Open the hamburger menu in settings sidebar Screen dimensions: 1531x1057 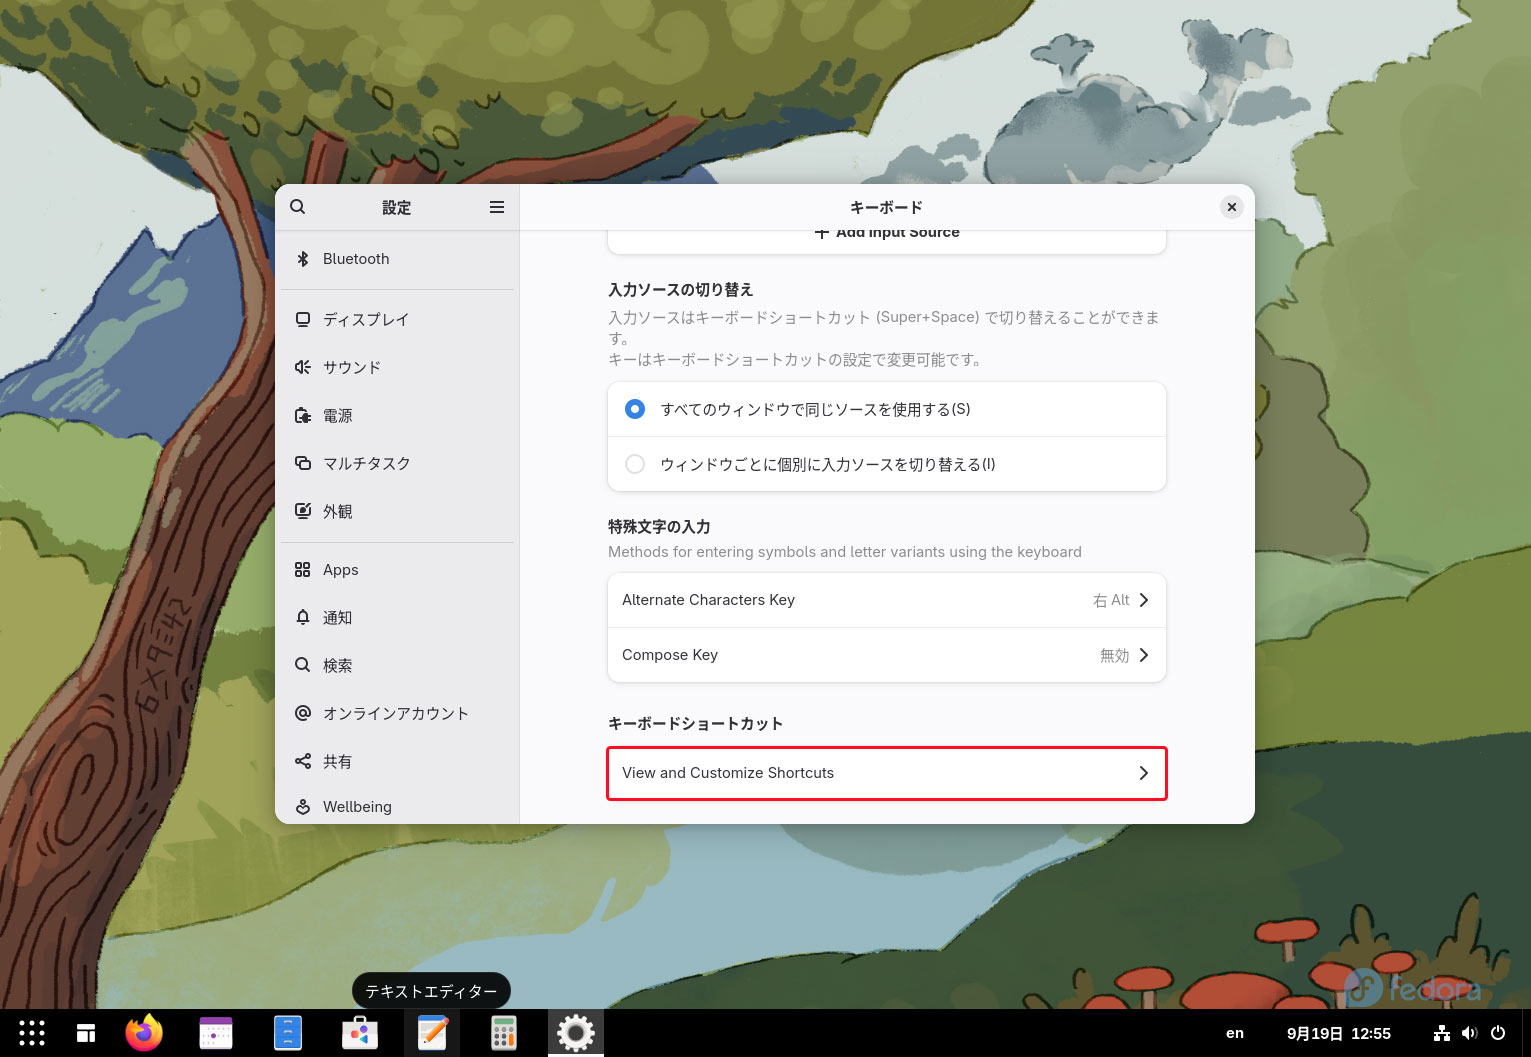496,207
